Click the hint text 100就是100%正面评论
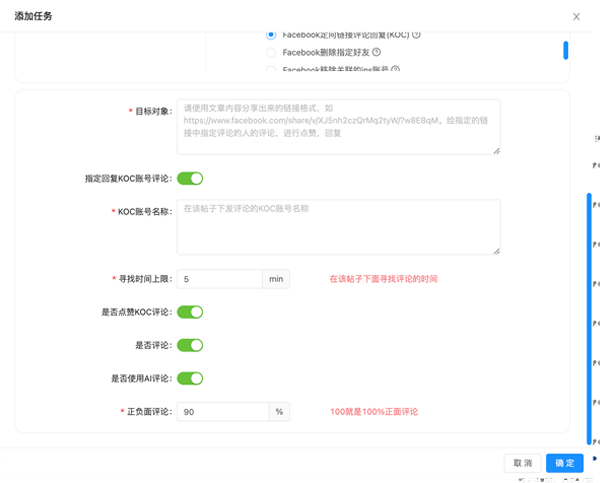This screenshot has width=600, height=483. tap(374, 412)
